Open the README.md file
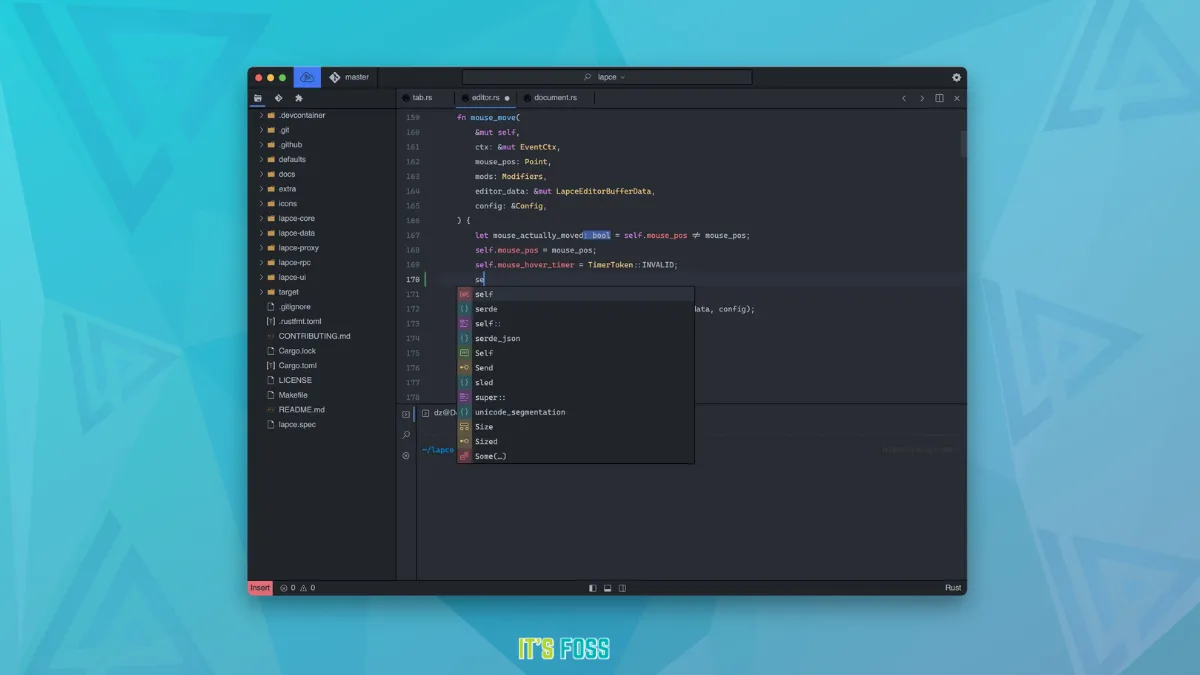 (x=322, y=409)
